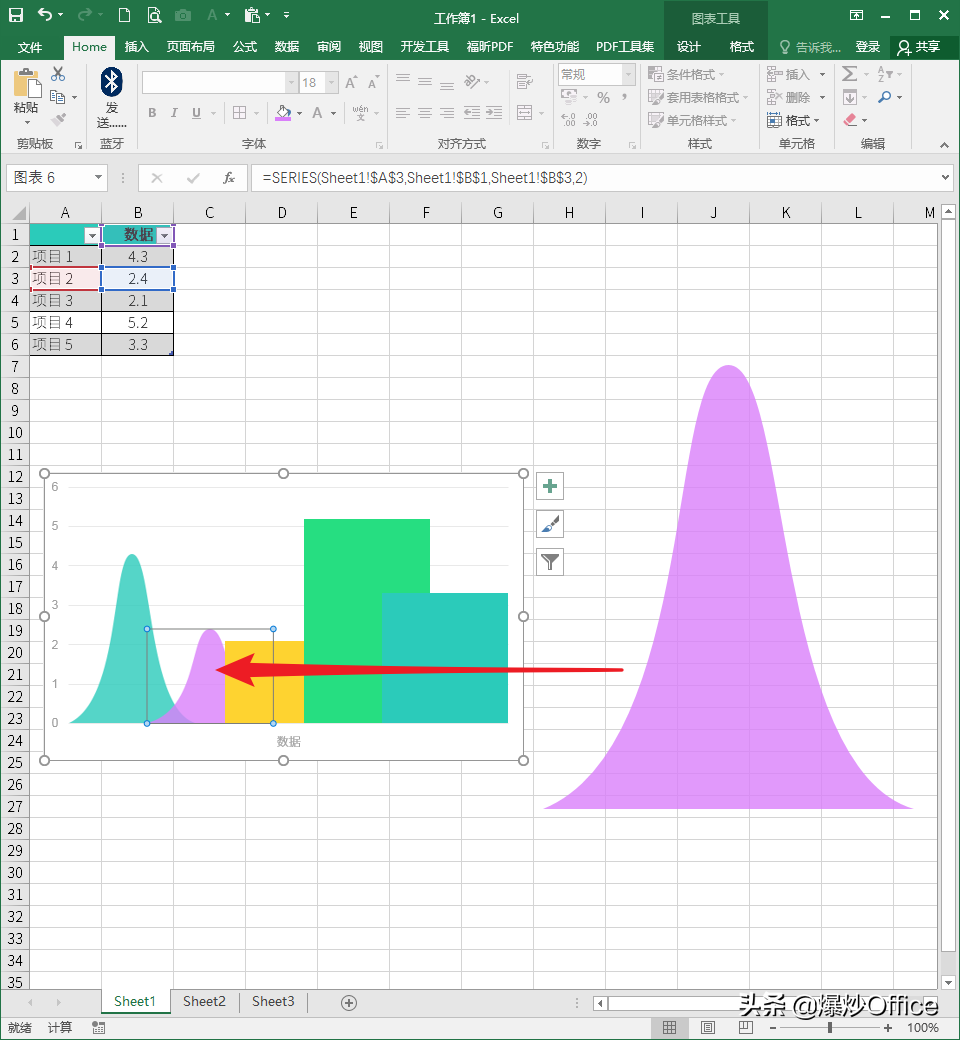The height and width of the screenshot is (1040, 960).
Task: Click the 共享 share button
Action: tap(920, 46)
